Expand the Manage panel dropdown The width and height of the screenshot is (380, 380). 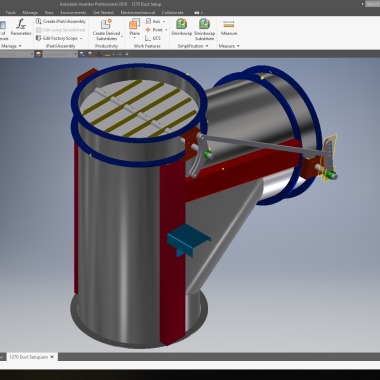(20, 46)
